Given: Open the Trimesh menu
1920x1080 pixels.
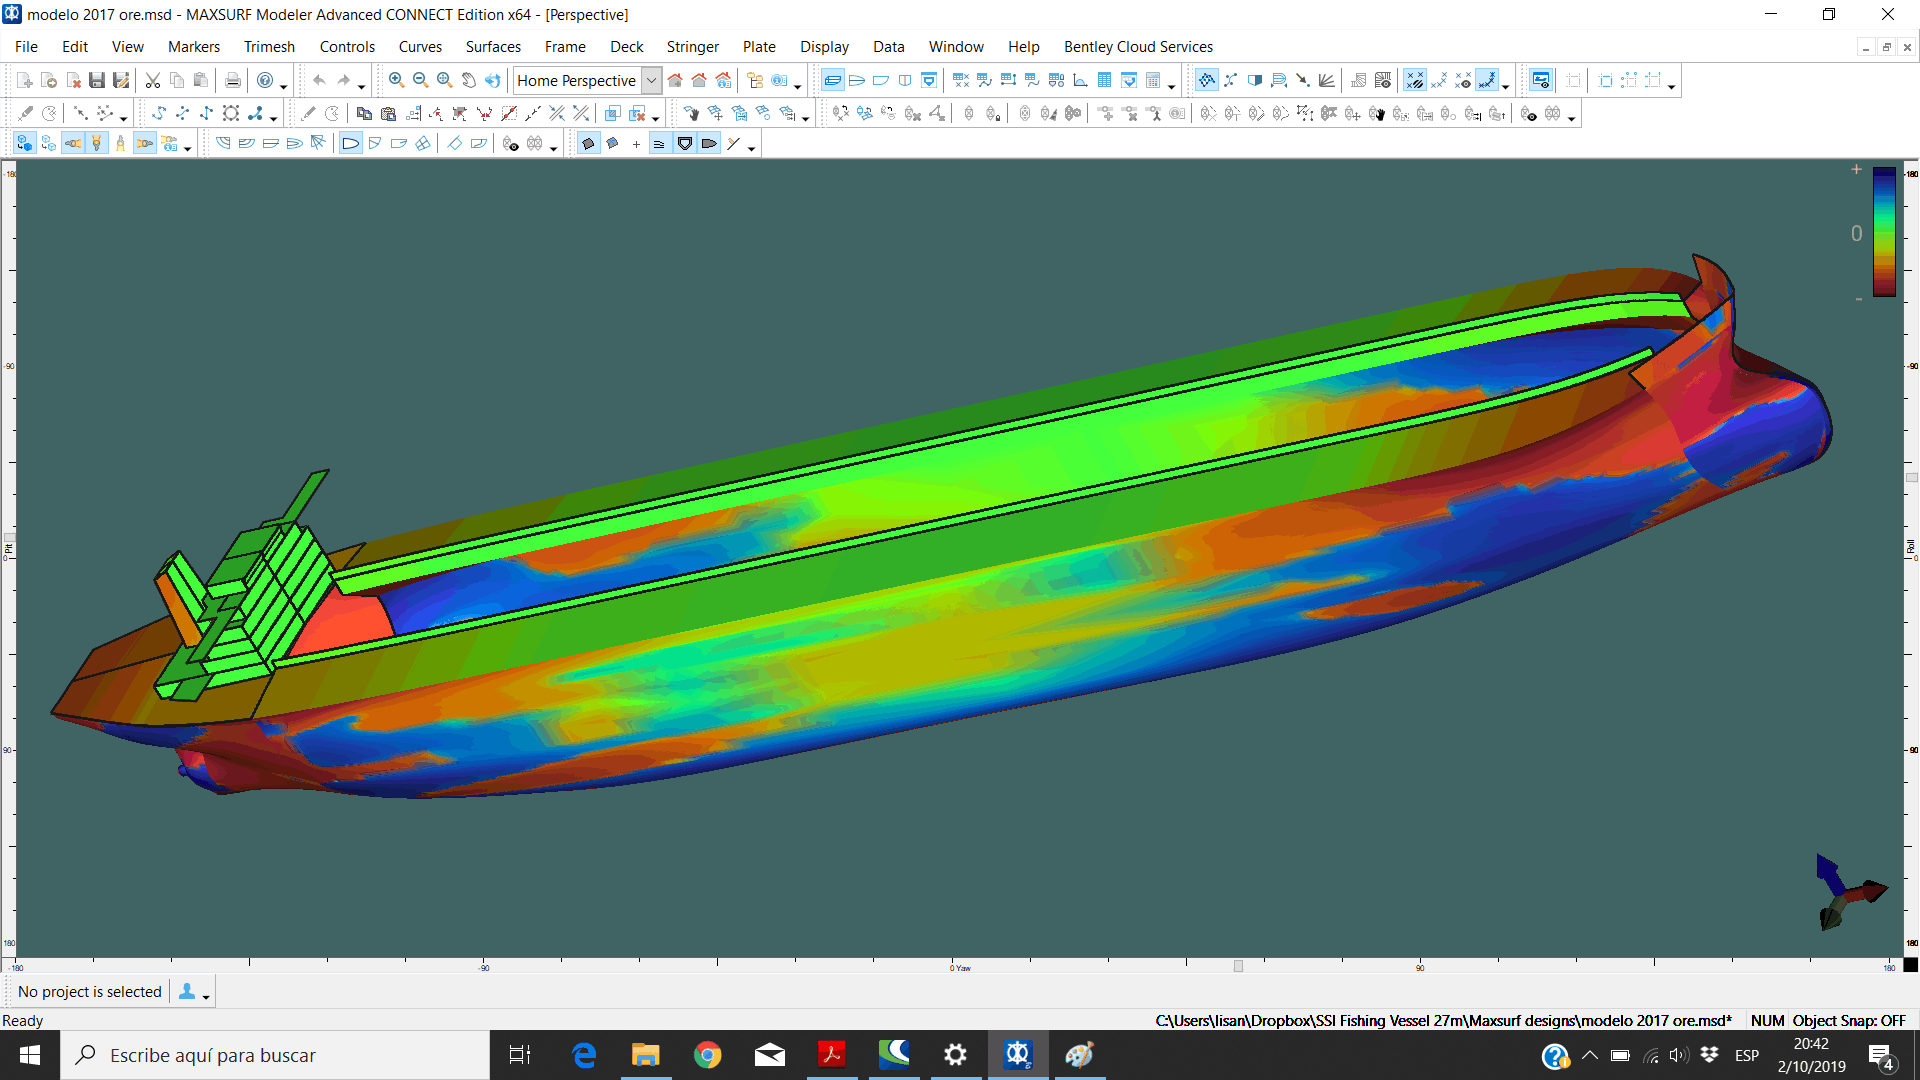Looking at the screenshot, I should pyautogui.click(x=269, y=47).
